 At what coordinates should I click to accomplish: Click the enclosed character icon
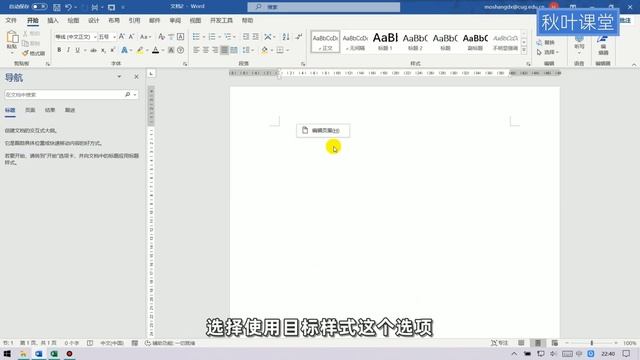[x=180, y=50]
